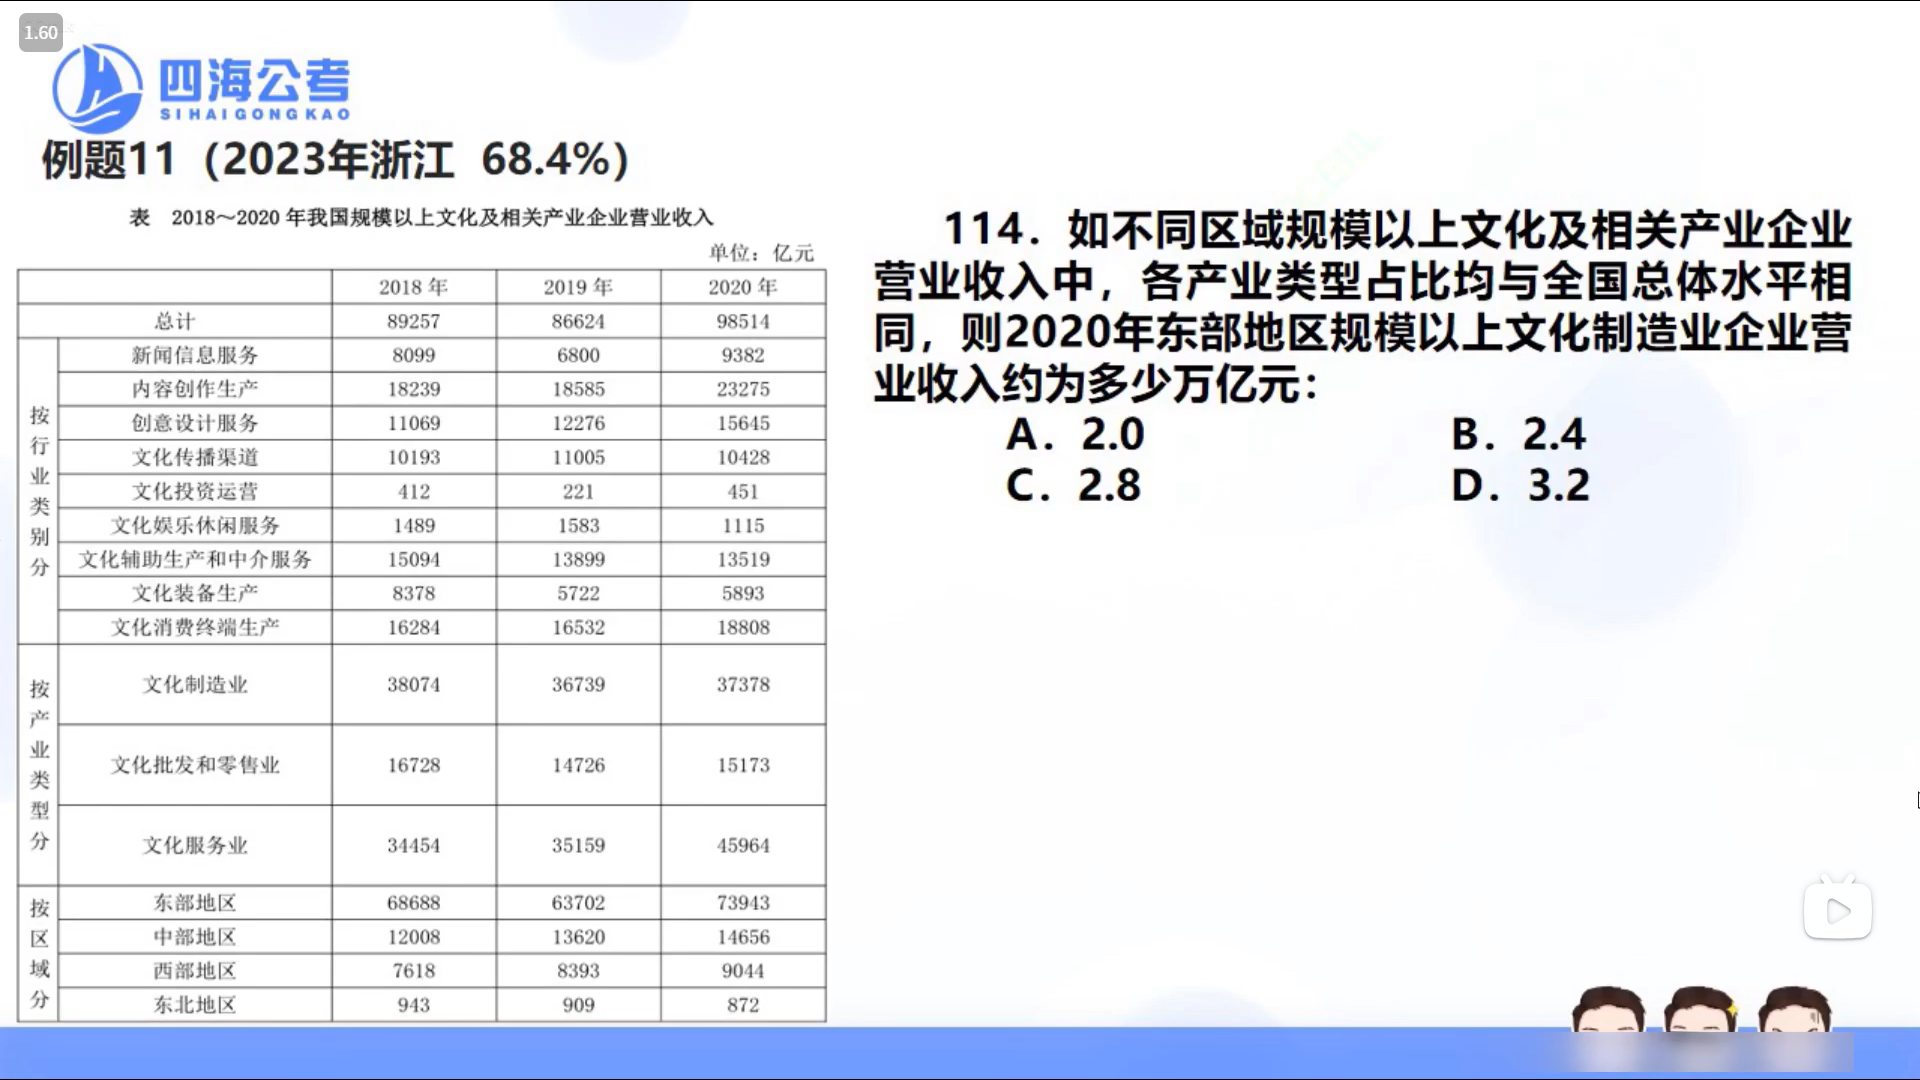Screen dimensions: 1920x1080
Task: Select answer option C. 2.8
Action: pos(1073,486)
